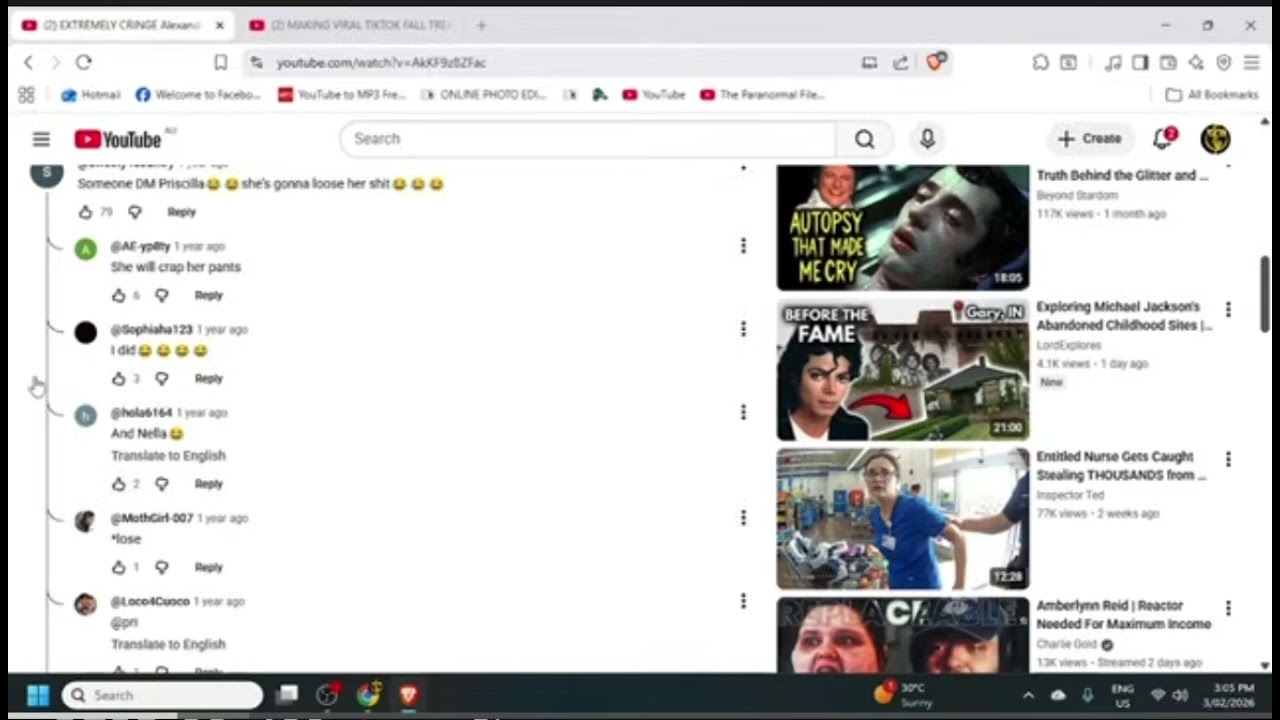Reply to @Sophiaha123's comment
This screenshot has height=720, width=1280.
[x=208, y=378]
